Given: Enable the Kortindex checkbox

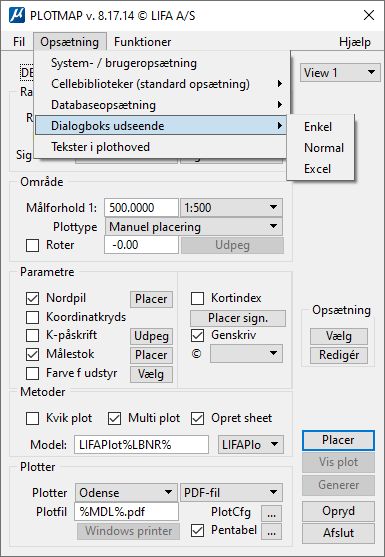Looking at the screenshot, I should 197,299.
